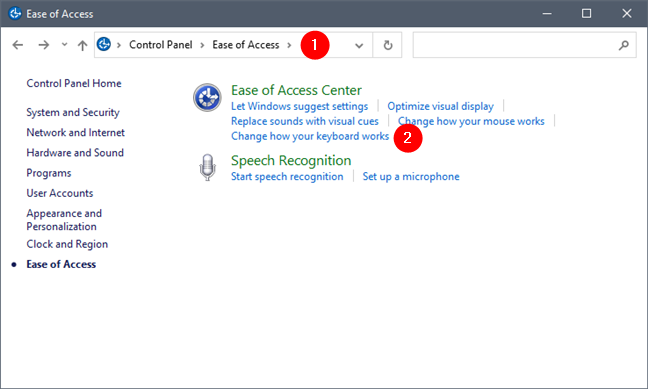Viewport: 648px width, 389px height.
Task: Go back using the back arrow
Action: tap(18, 45)
